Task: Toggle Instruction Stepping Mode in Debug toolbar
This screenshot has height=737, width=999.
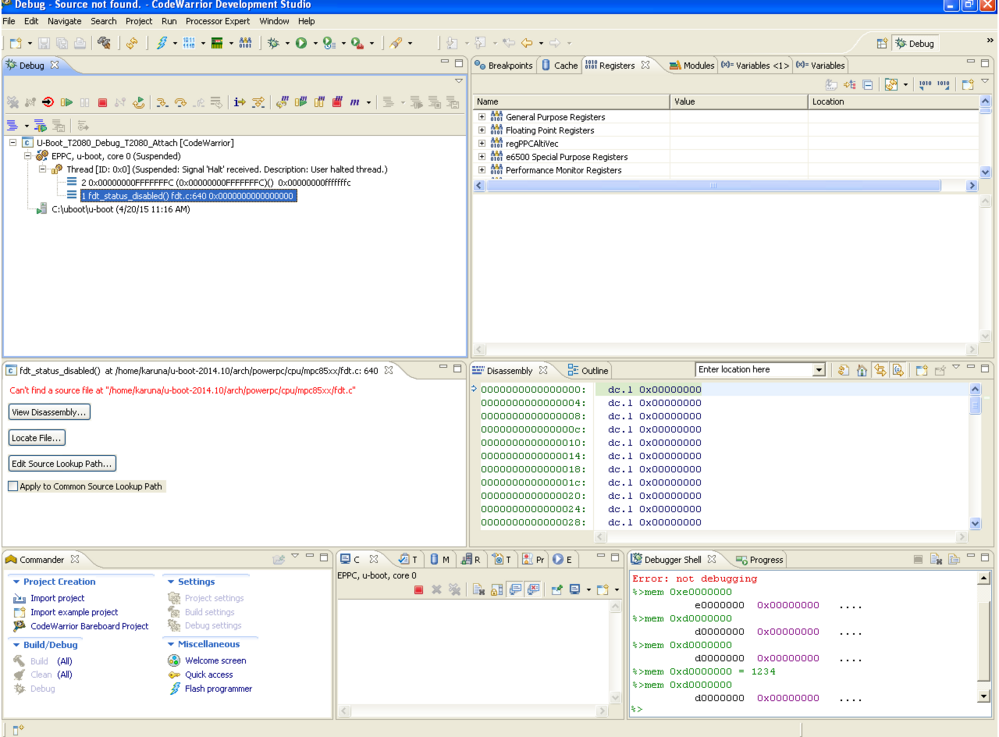Action: point(239,102)
